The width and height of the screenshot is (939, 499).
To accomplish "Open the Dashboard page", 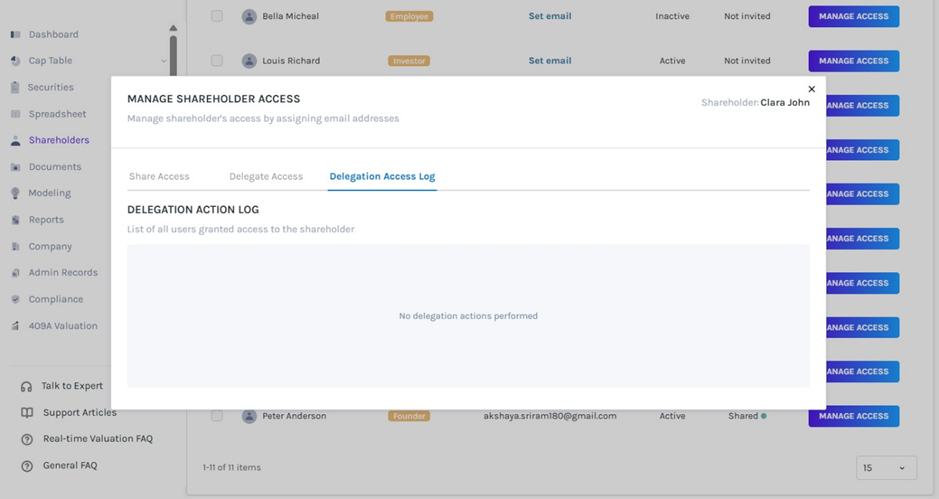I will [x=53, y=34].
